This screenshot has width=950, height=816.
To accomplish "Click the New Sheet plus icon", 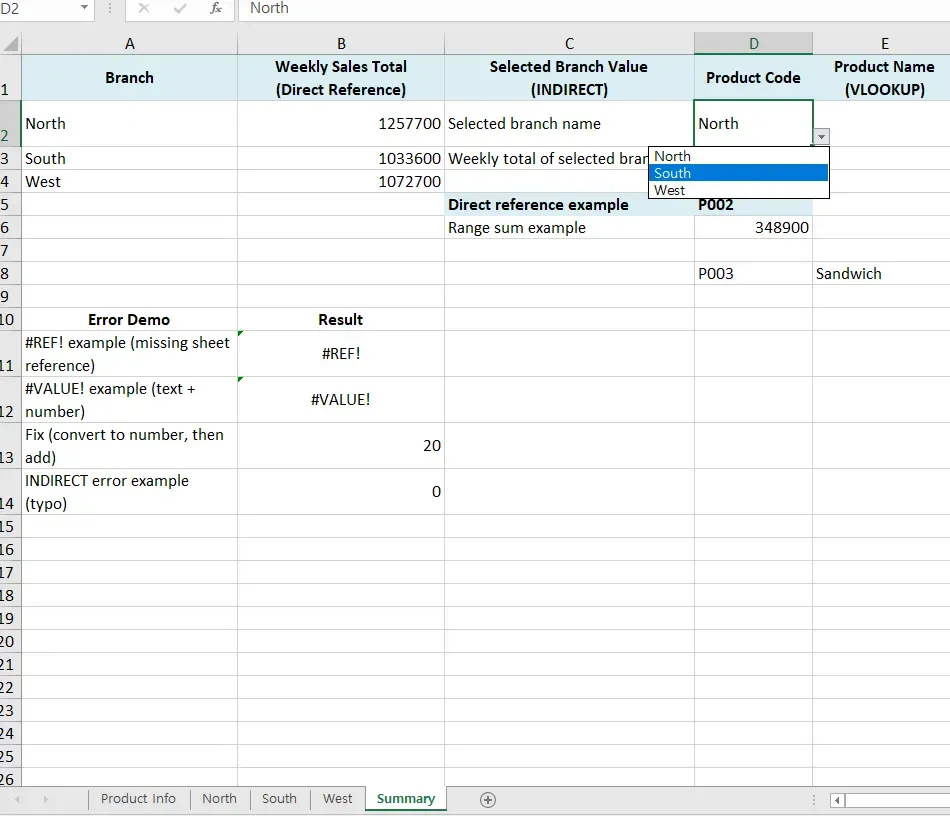I will 486,799.
